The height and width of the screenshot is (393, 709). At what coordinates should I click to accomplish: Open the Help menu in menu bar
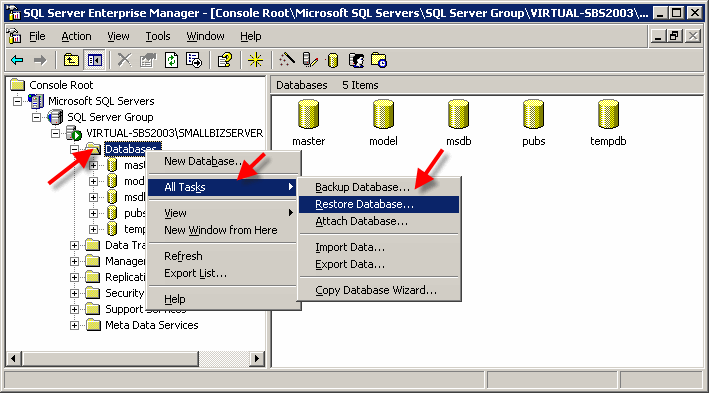coord(251,36)
